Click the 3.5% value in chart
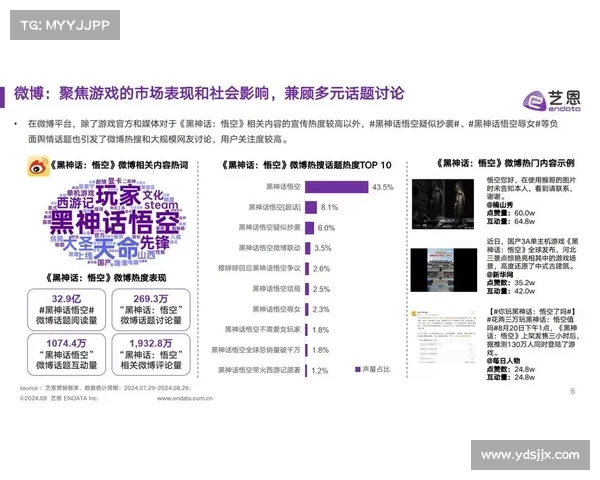The height and width of the screenshot is (480, 600). (x=323, y=248)
